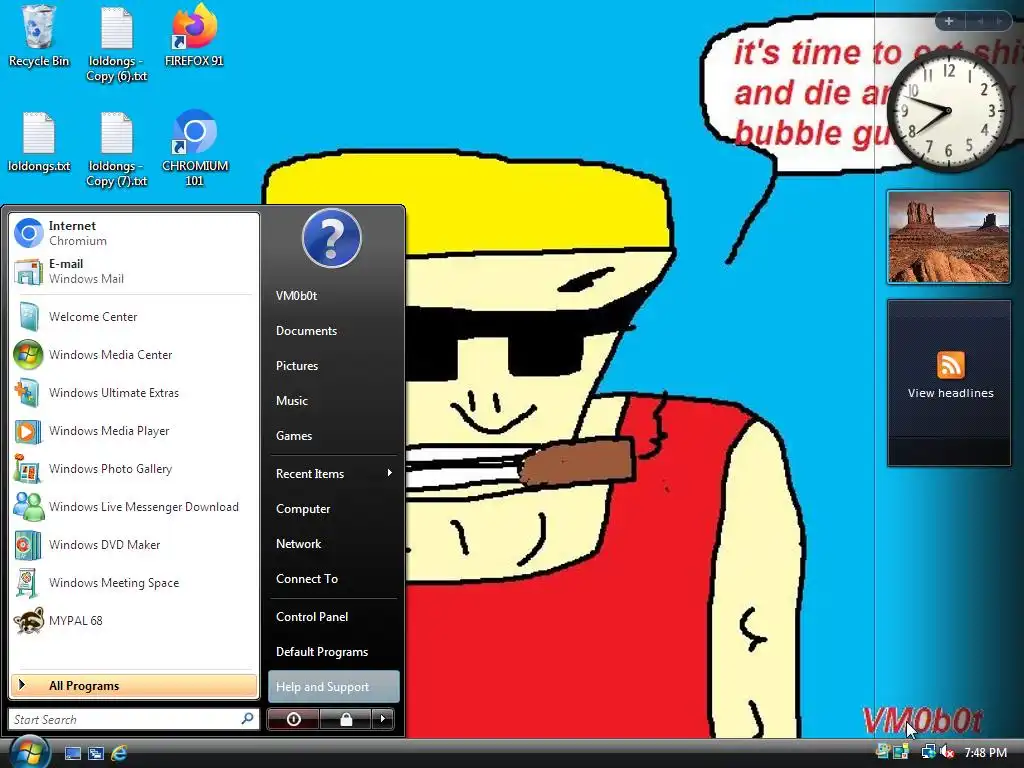
Task: Launch the FIREFOX 91 desktop shortcut
Action: [x=194, y=36]
